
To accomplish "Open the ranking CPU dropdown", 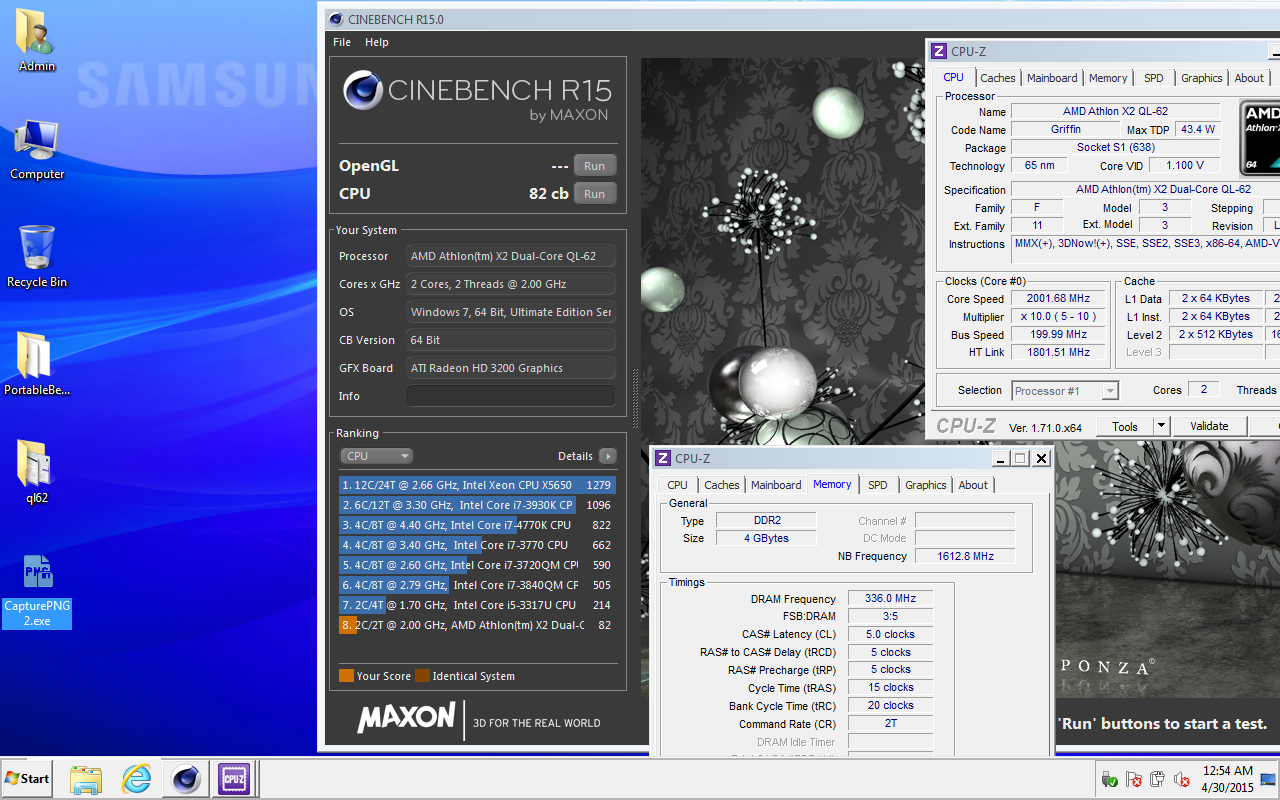I will [x=377, y=456].
